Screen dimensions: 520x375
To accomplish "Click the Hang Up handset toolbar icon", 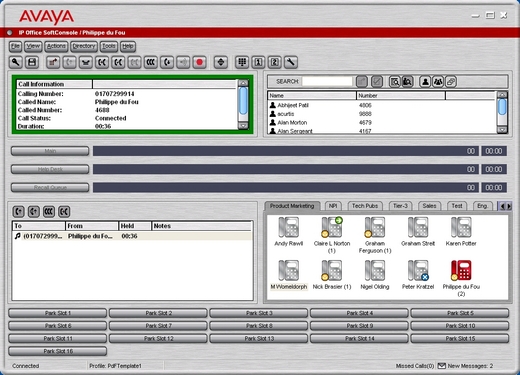I will pyautogui.click(x=86, y=62).
